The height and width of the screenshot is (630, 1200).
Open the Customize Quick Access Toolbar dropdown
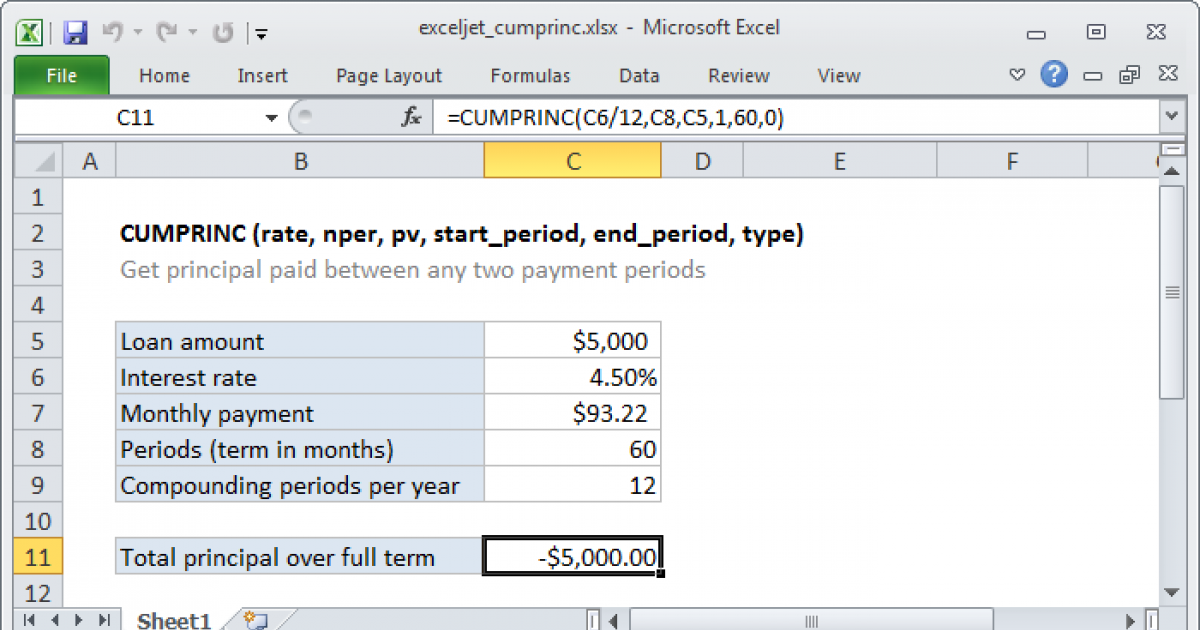coord(260,33)
